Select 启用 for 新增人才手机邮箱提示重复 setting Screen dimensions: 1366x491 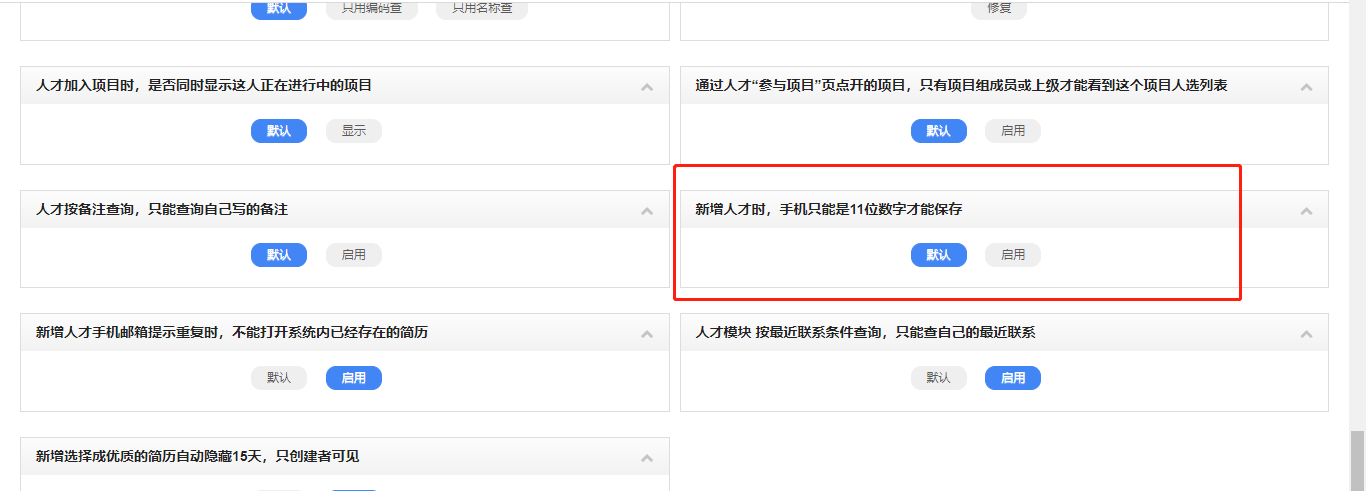point(354,378)
